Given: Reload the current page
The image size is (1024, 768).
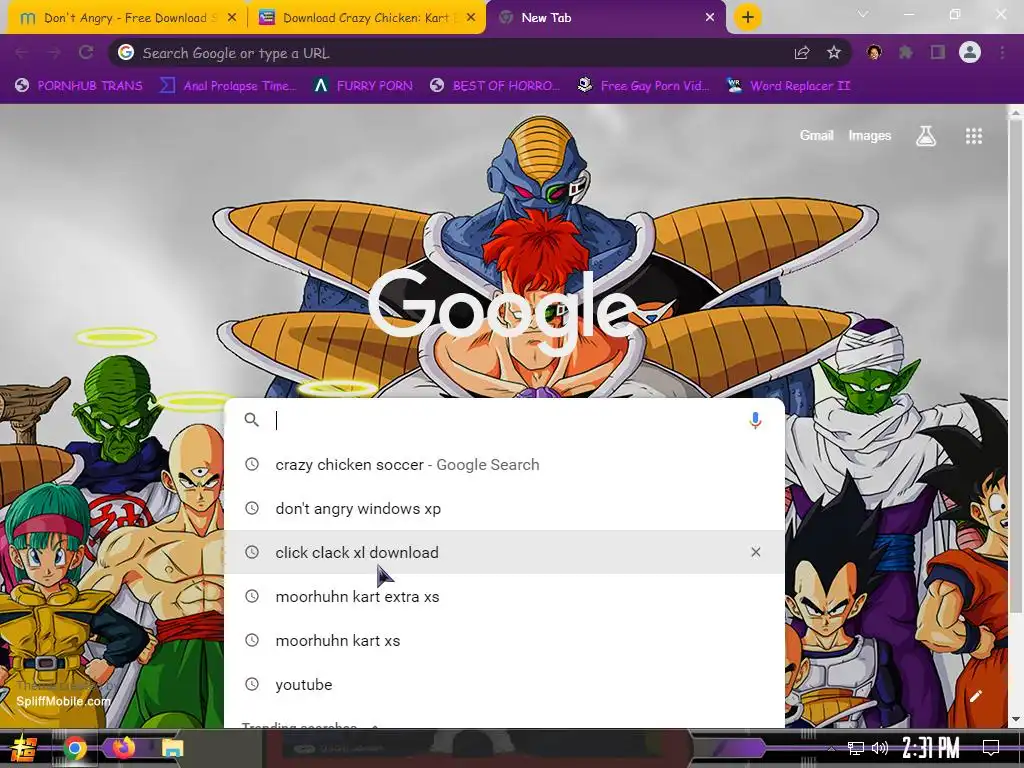Looking at the screenshot, I should (x=86, y=53).
